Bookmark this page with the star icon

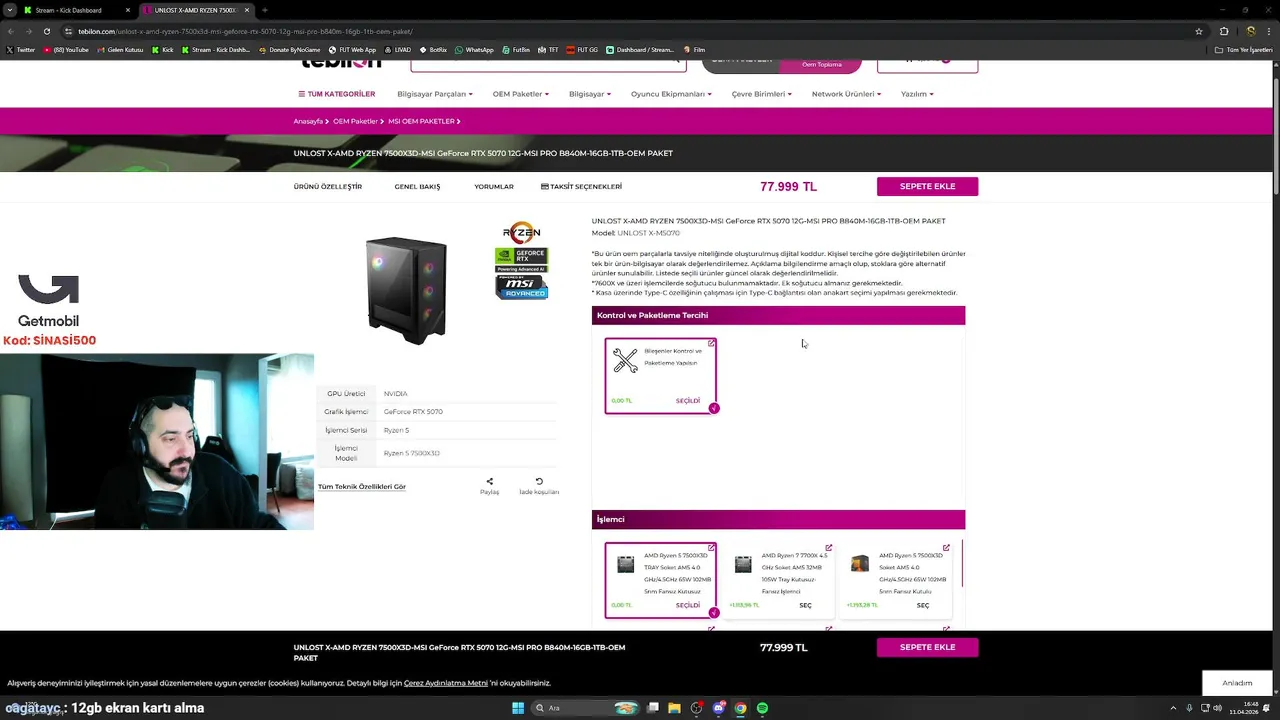pos(1198,31)
